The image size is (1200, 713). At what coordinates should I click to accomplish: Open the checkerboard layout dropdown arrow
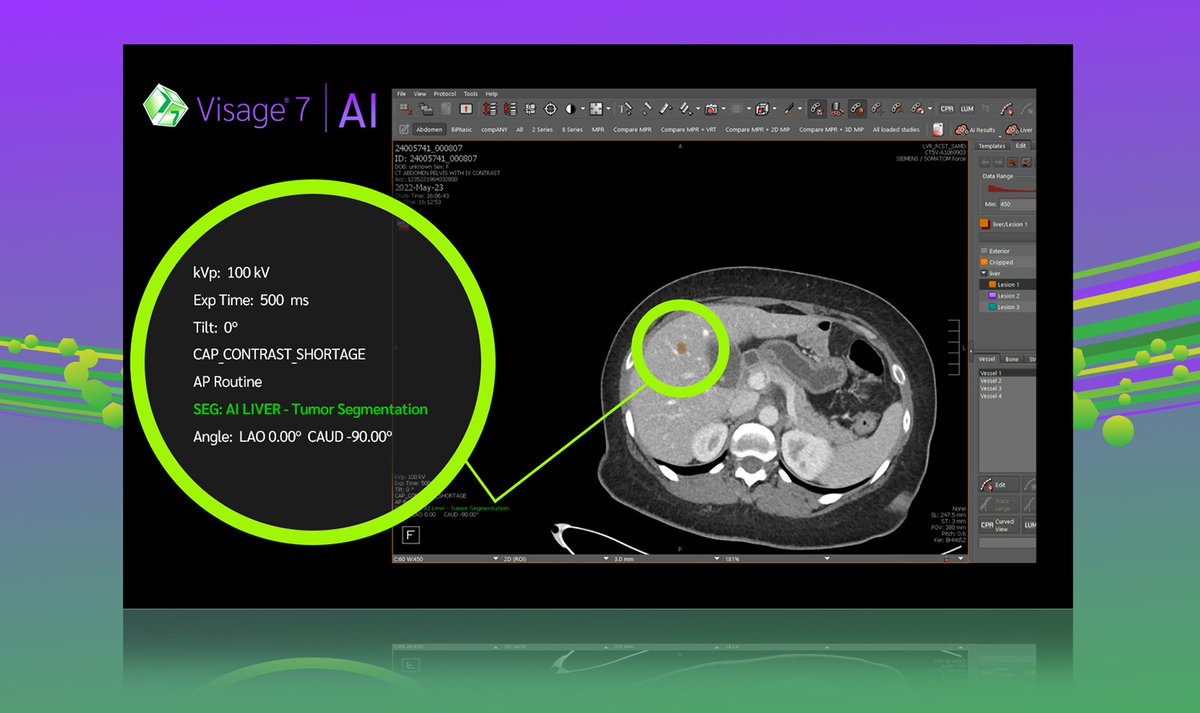click(x=608, y=109)
